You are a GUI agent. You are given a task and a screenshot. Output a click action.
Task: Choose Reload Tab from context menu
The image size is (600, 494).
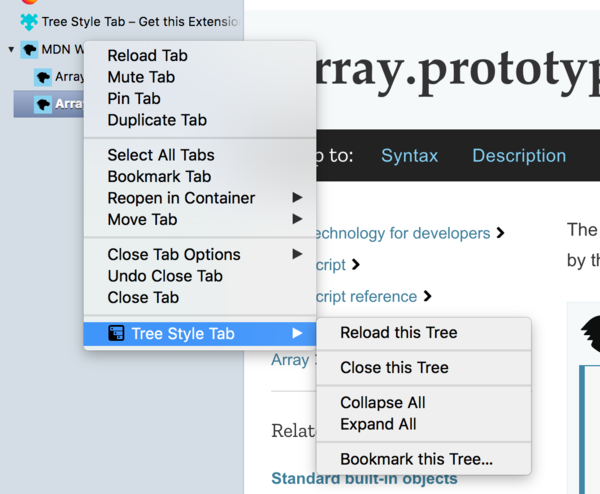pyautogui.click(x=147, y=56)
